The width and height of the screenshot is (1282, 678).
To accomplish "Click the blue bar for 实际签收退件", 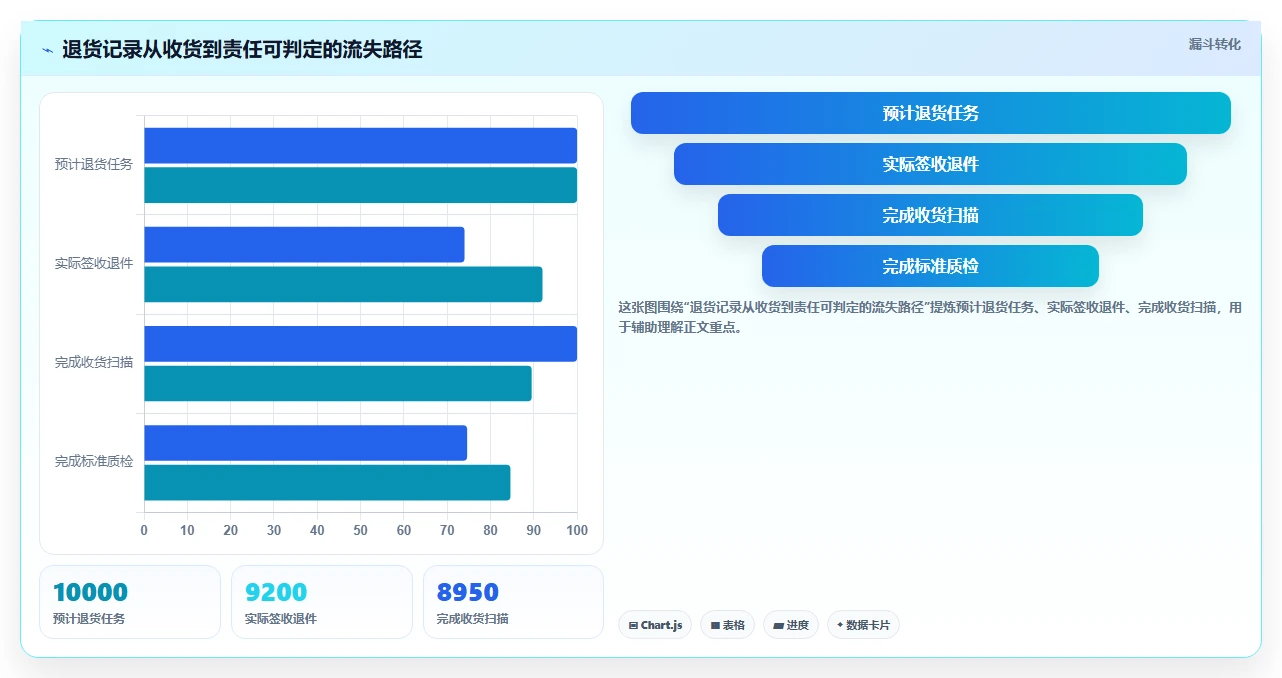I will [x=304, y=244].
